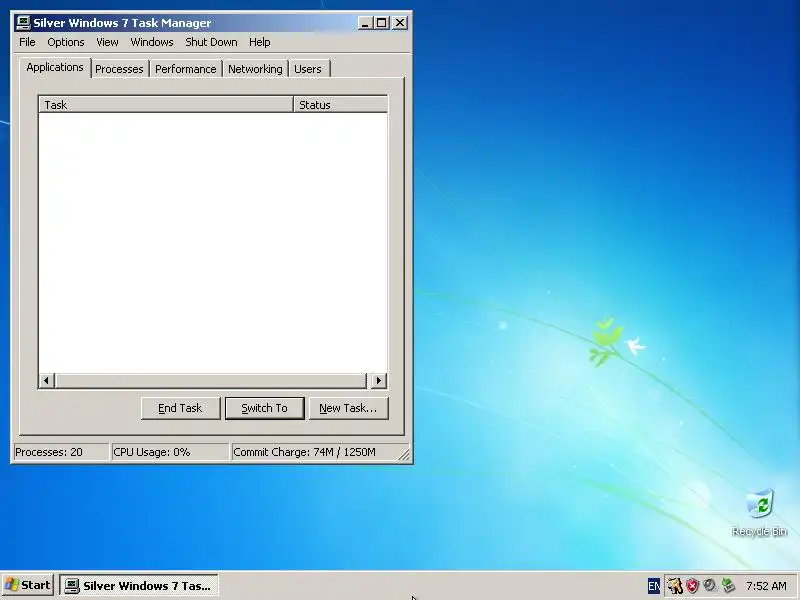The width and height of the screenshot is (800, 600).
Task: Open the Recycle Bin desktop icon
Action: coord(759,512)
